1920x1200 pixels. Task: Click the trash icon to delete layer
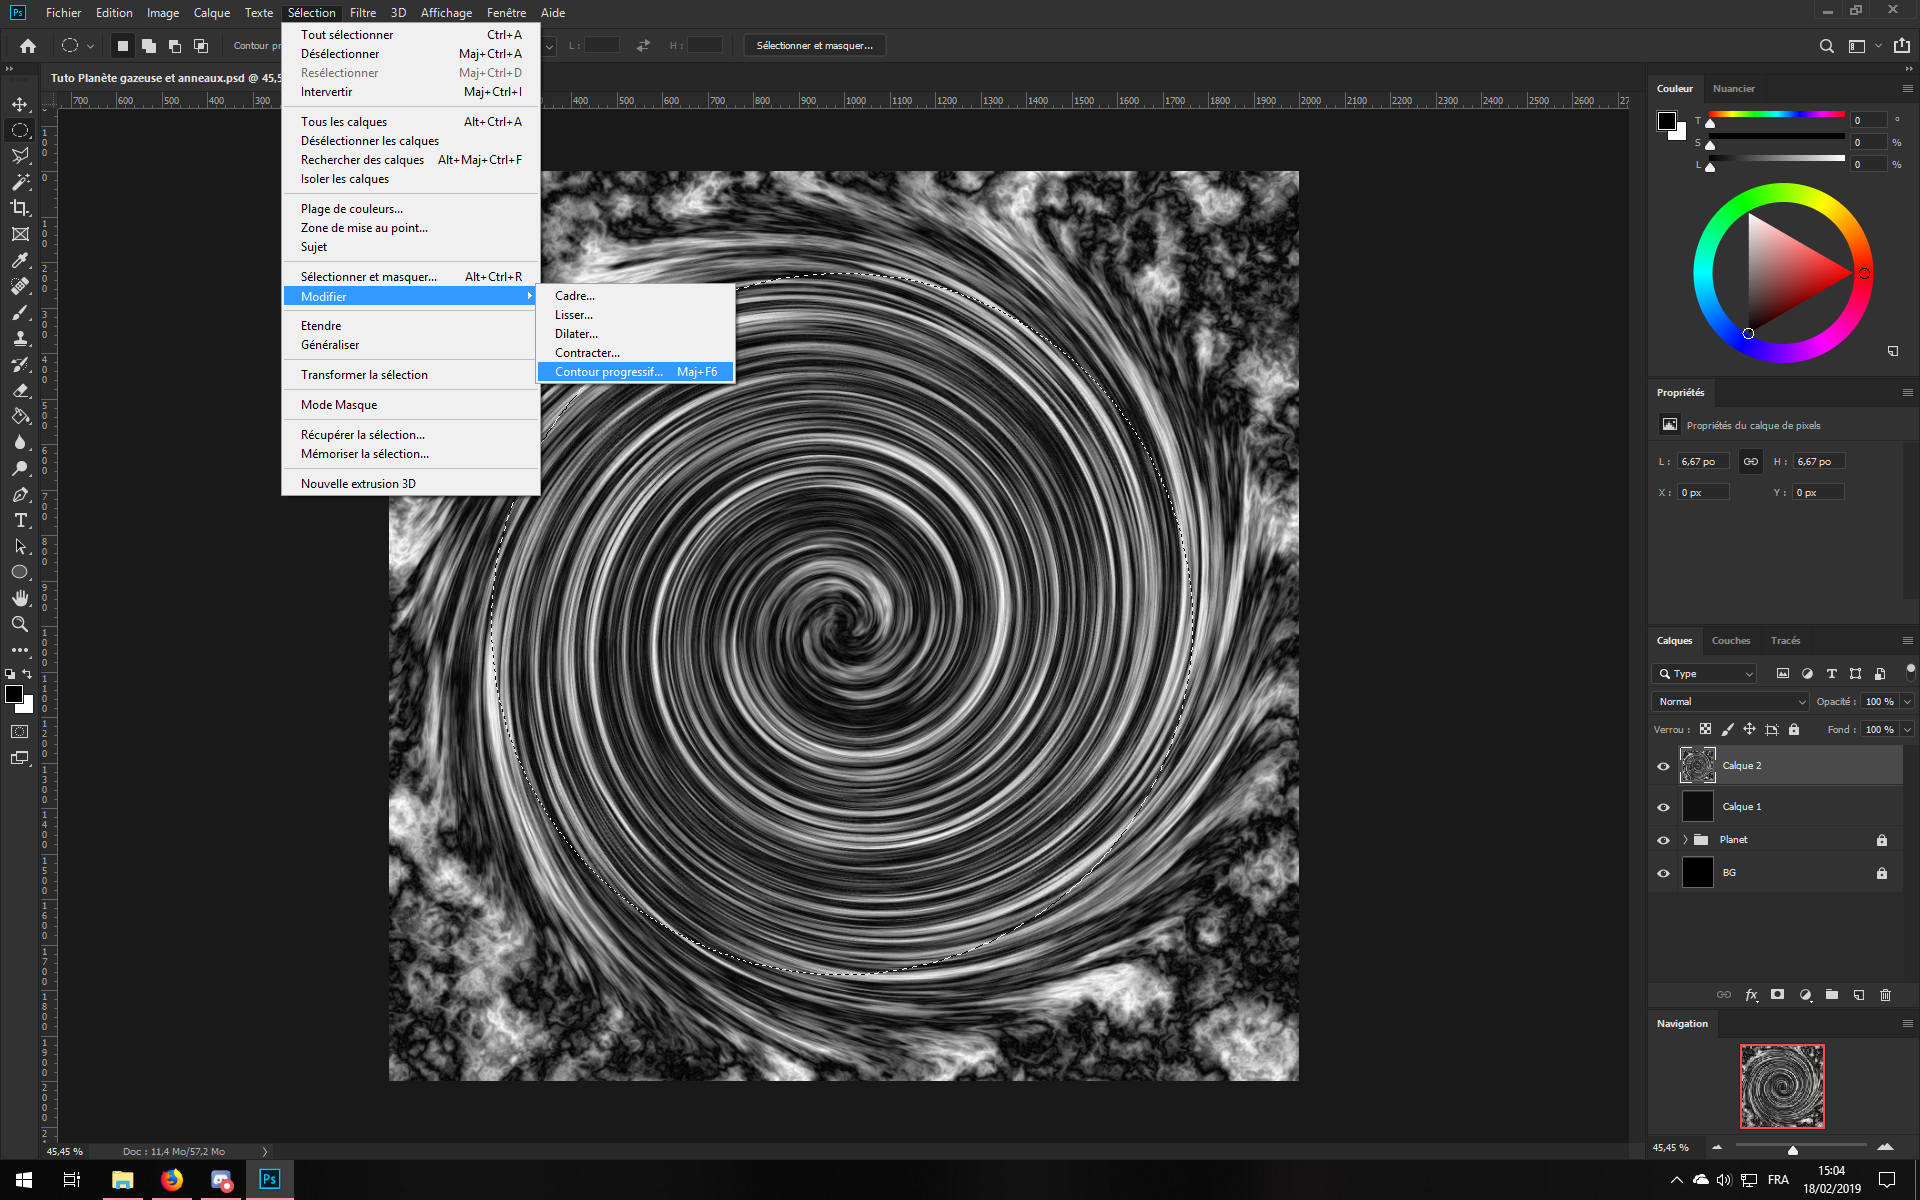pos(1885,995)
